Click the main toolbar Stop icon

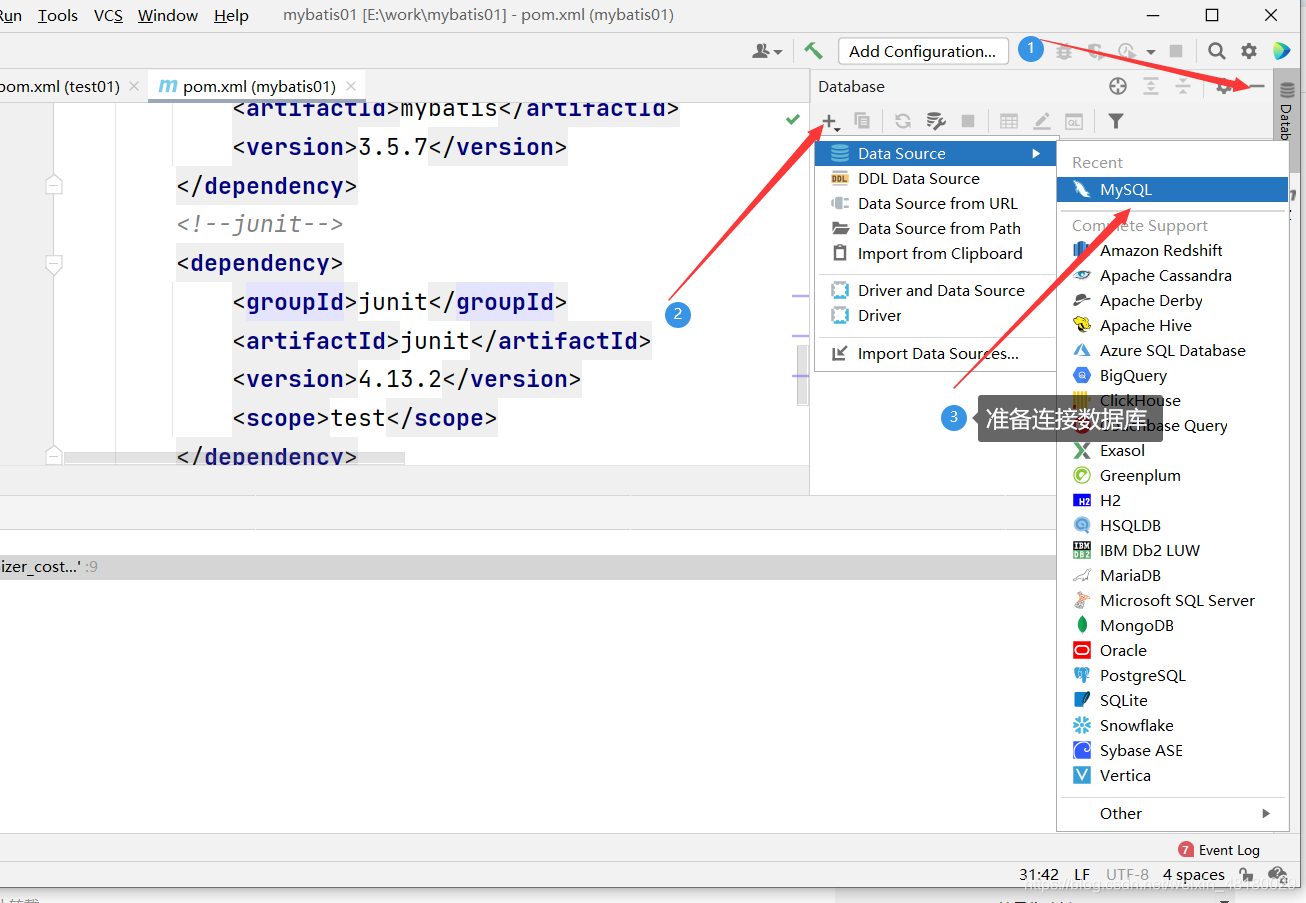[x=1176, y=51]
